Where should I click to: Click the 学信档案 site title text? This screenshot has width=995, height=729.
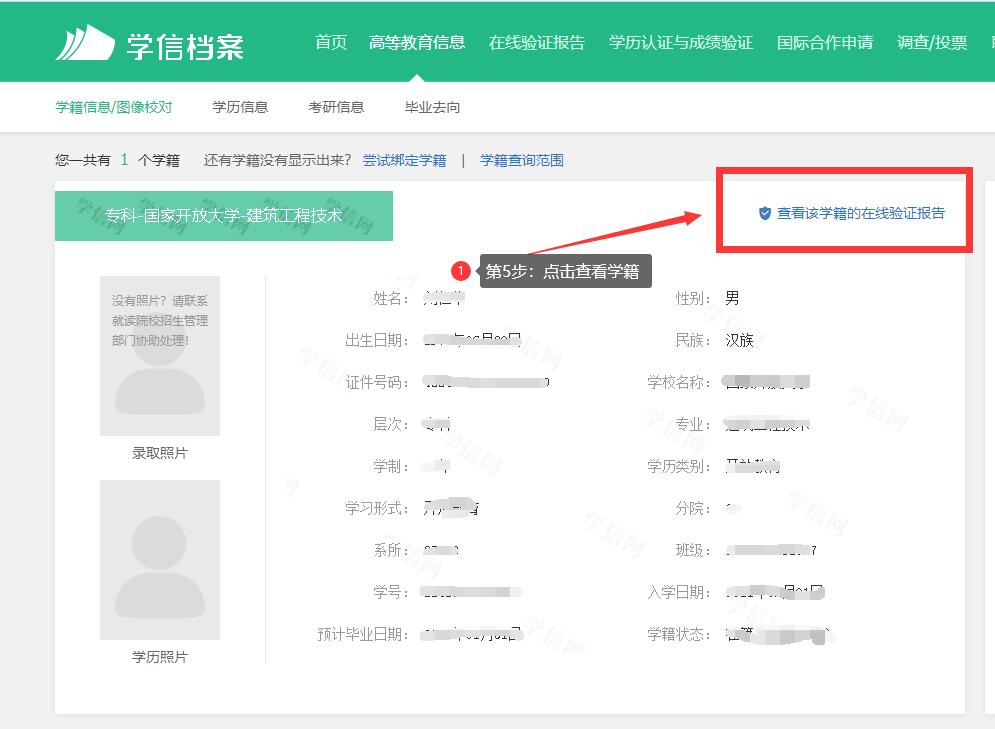tap(185, 46)
